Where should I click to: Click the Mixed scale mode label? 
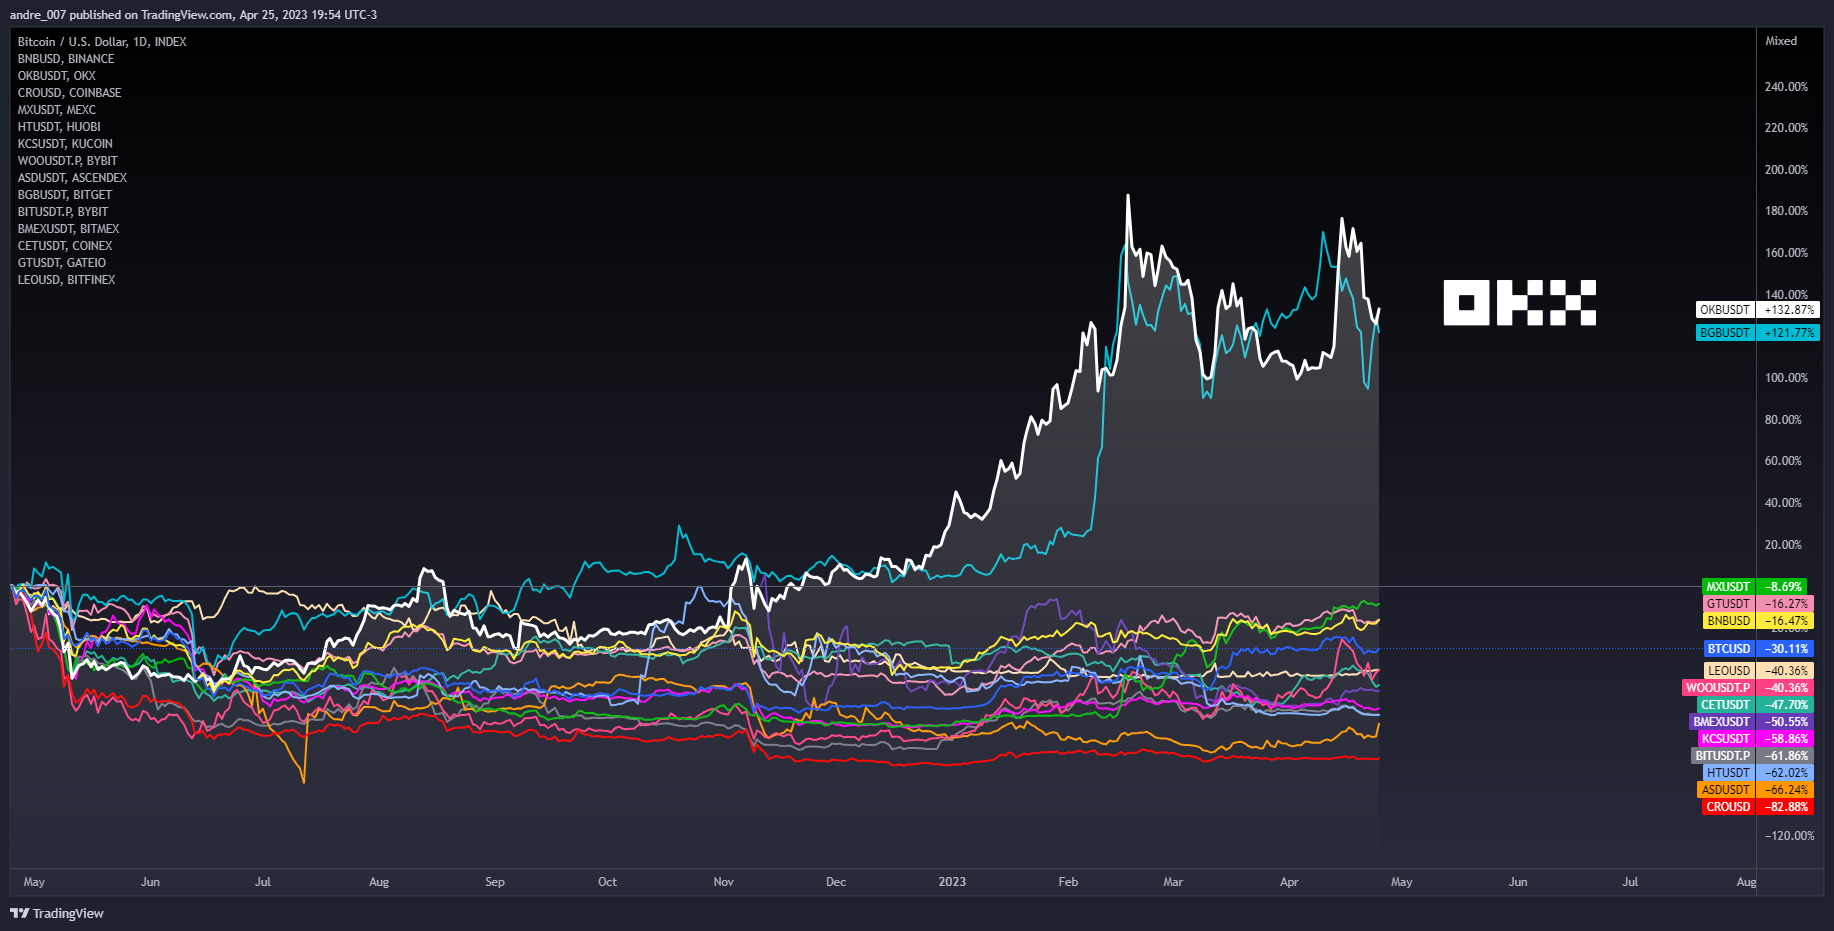pos(1781,41)
